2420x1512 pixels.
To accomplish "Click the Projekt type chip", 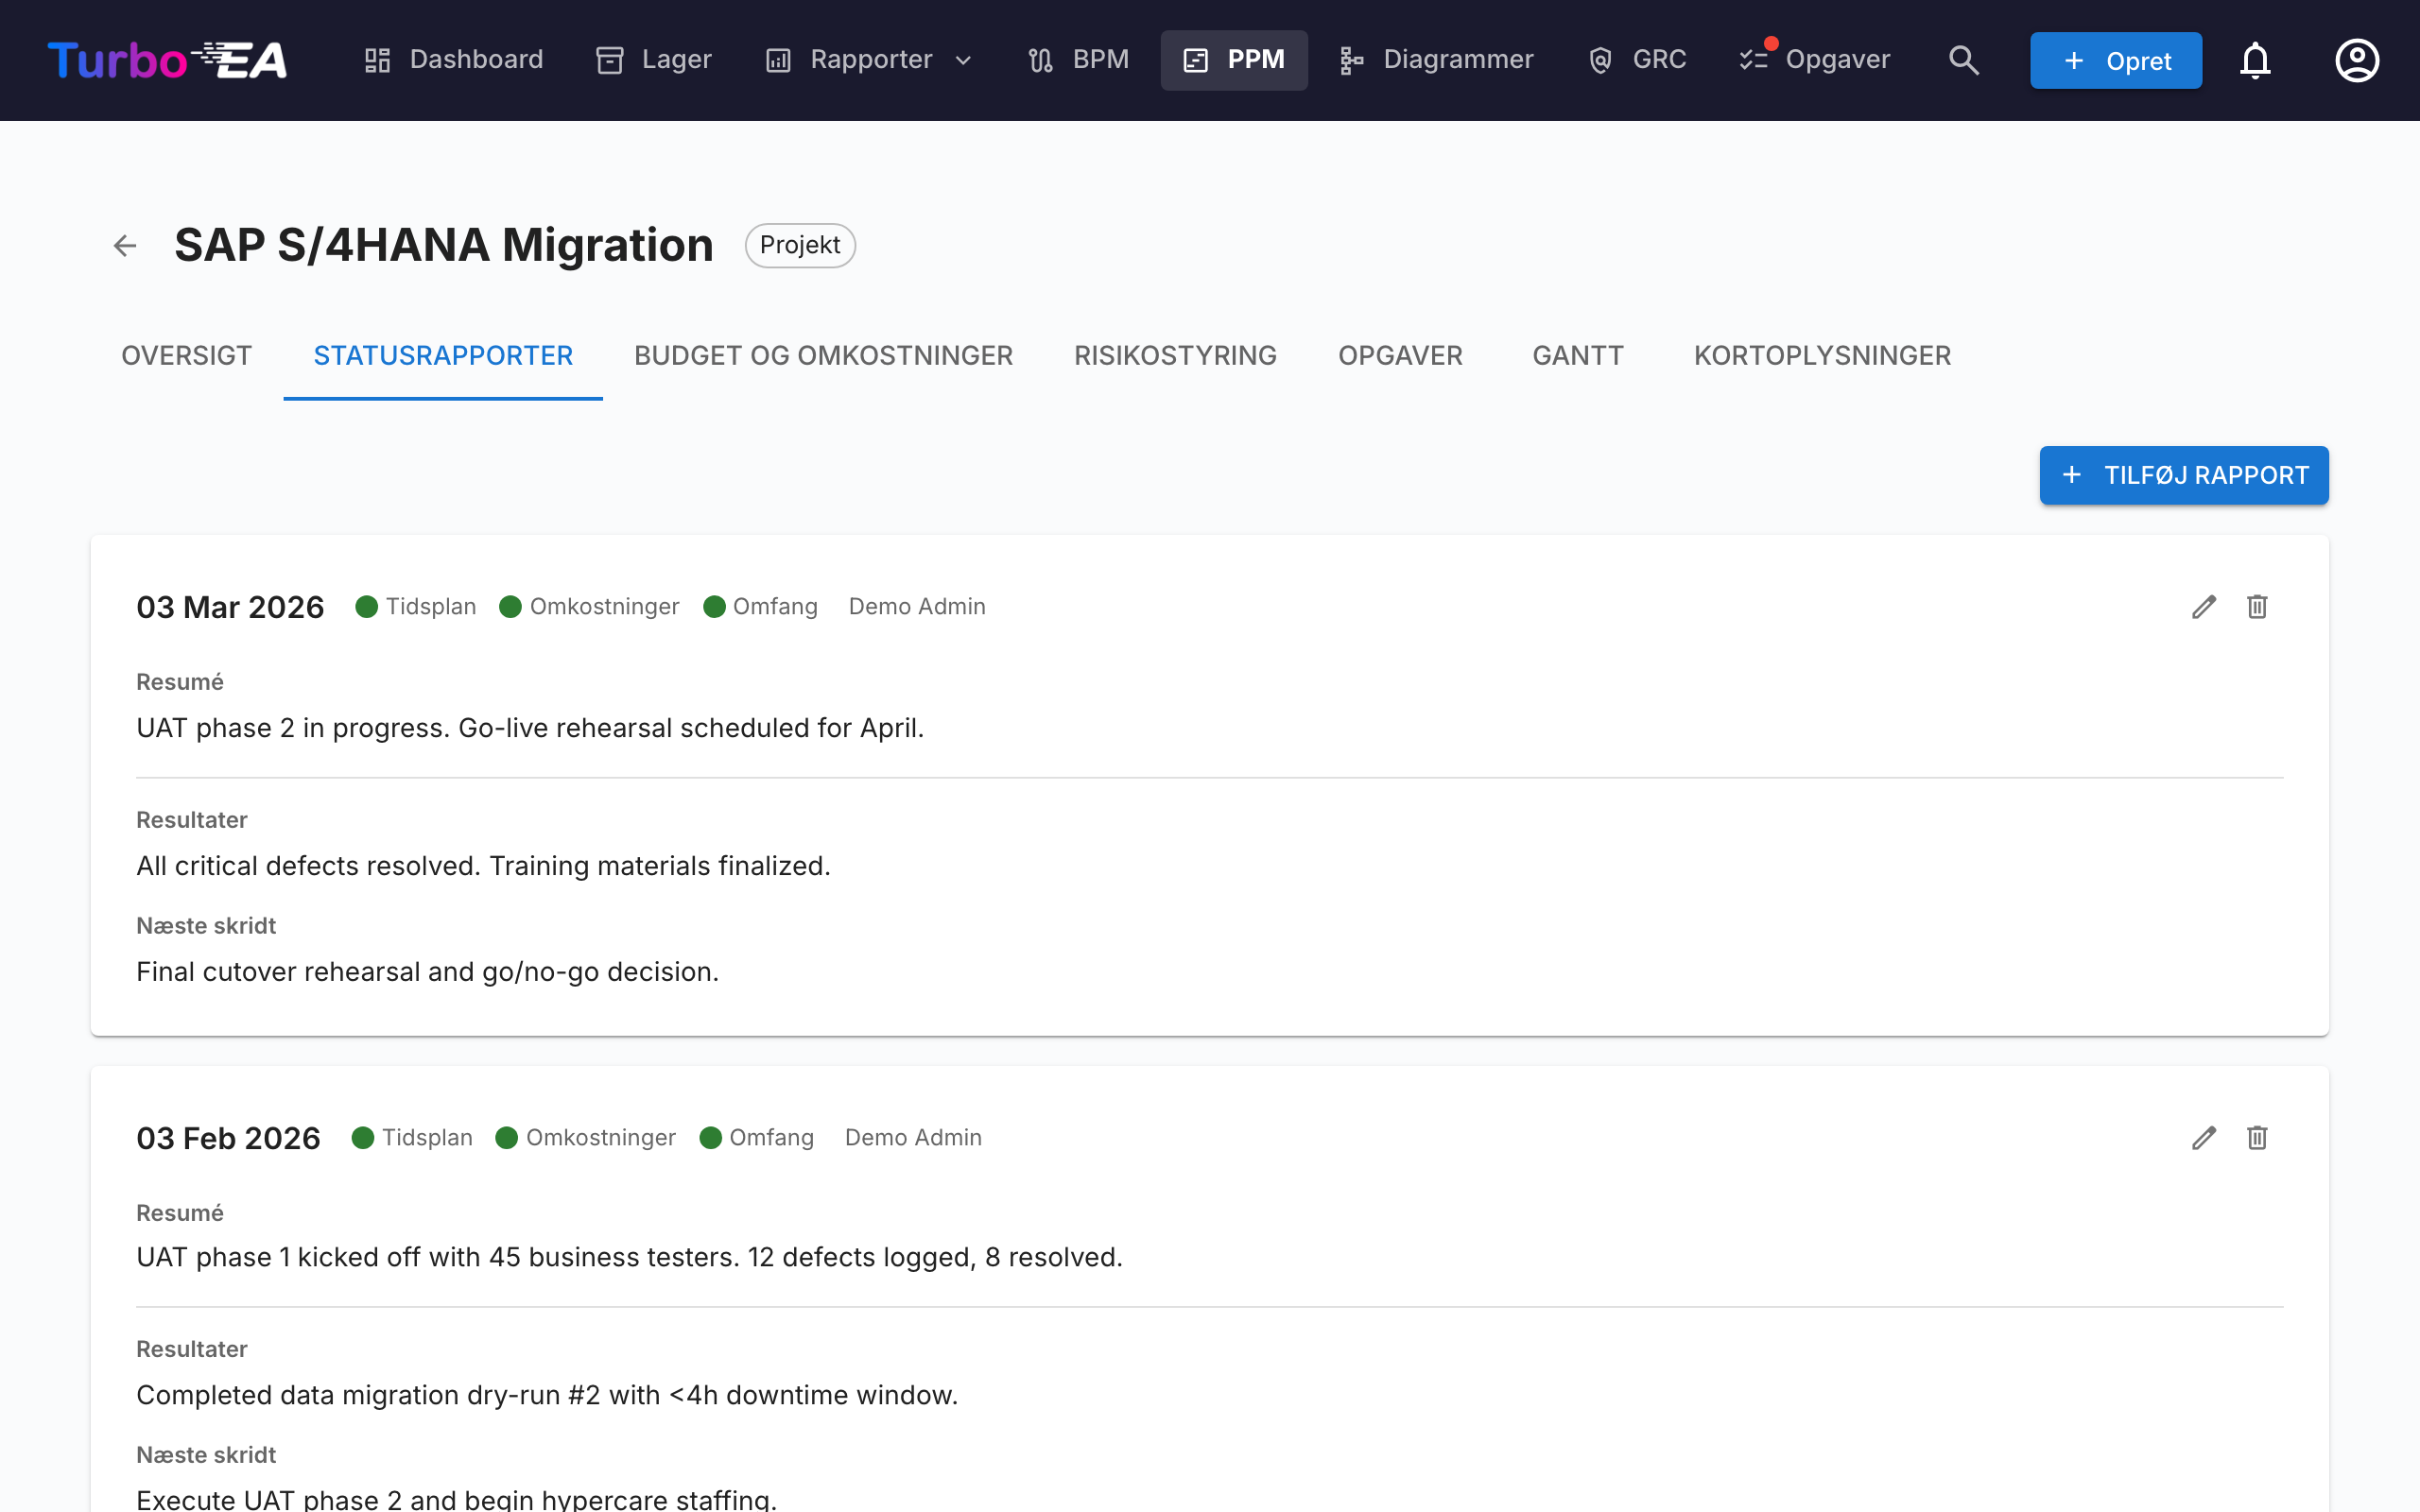I will pos(800,245).
